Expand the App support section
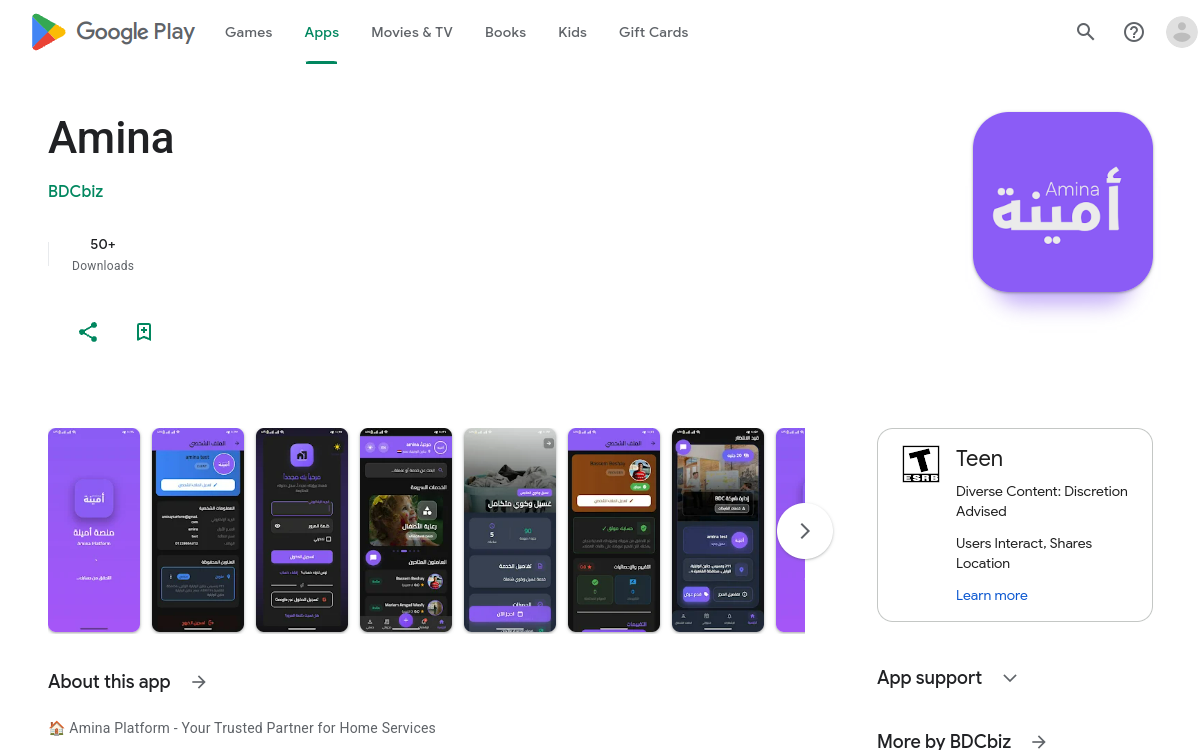The image size is (1200, 750). click(1010, 678)
